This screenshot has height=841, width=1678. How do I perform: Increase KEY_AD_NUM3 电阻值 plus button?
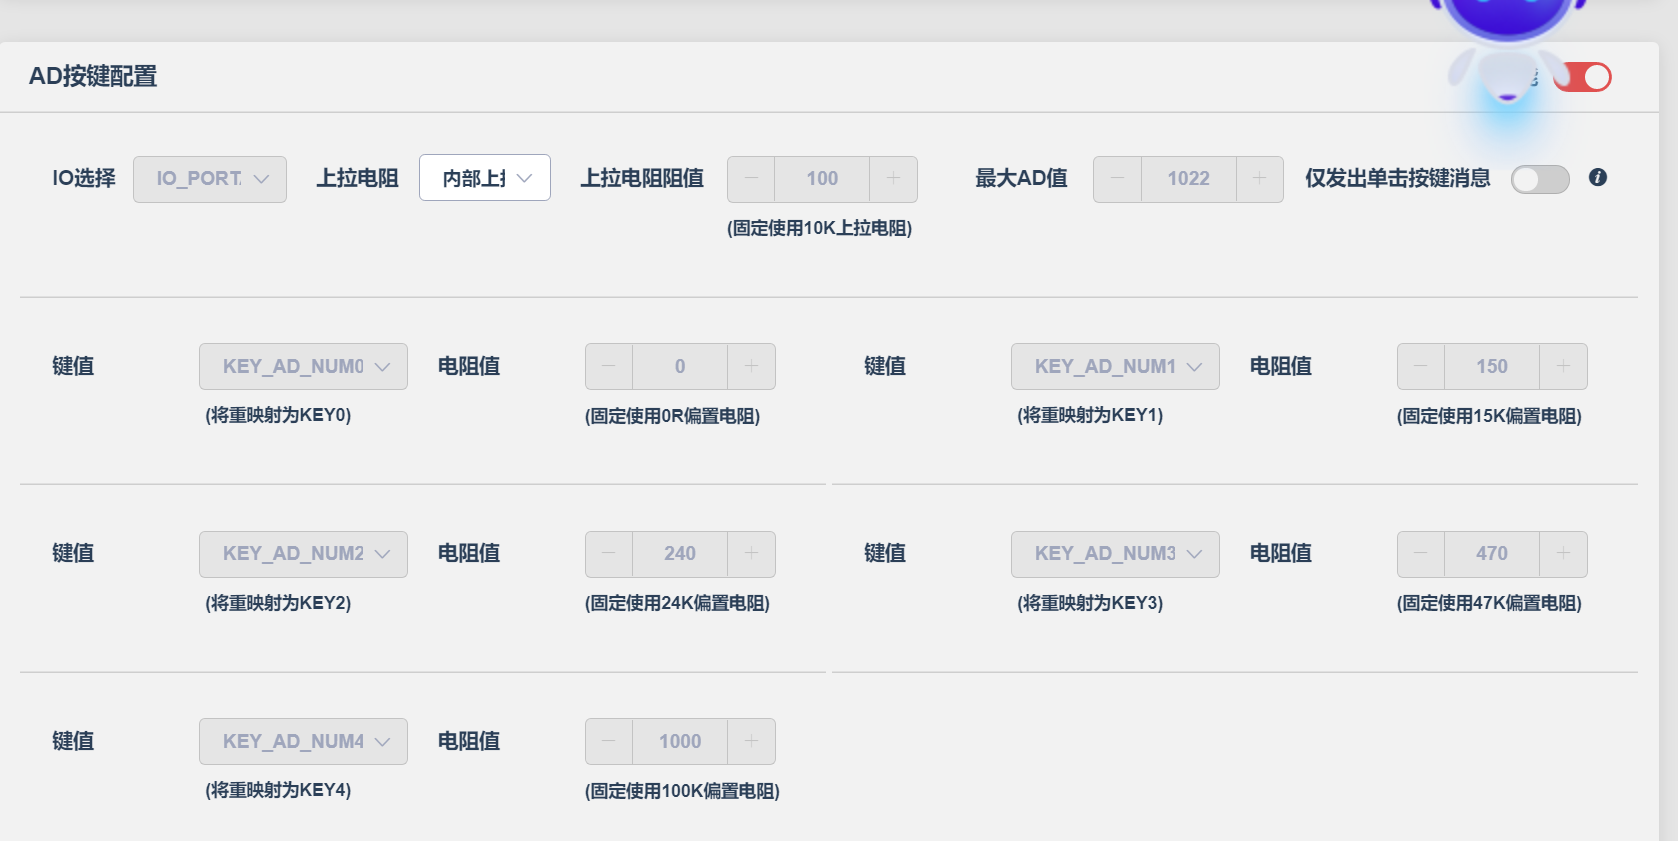coord(1563,554)
